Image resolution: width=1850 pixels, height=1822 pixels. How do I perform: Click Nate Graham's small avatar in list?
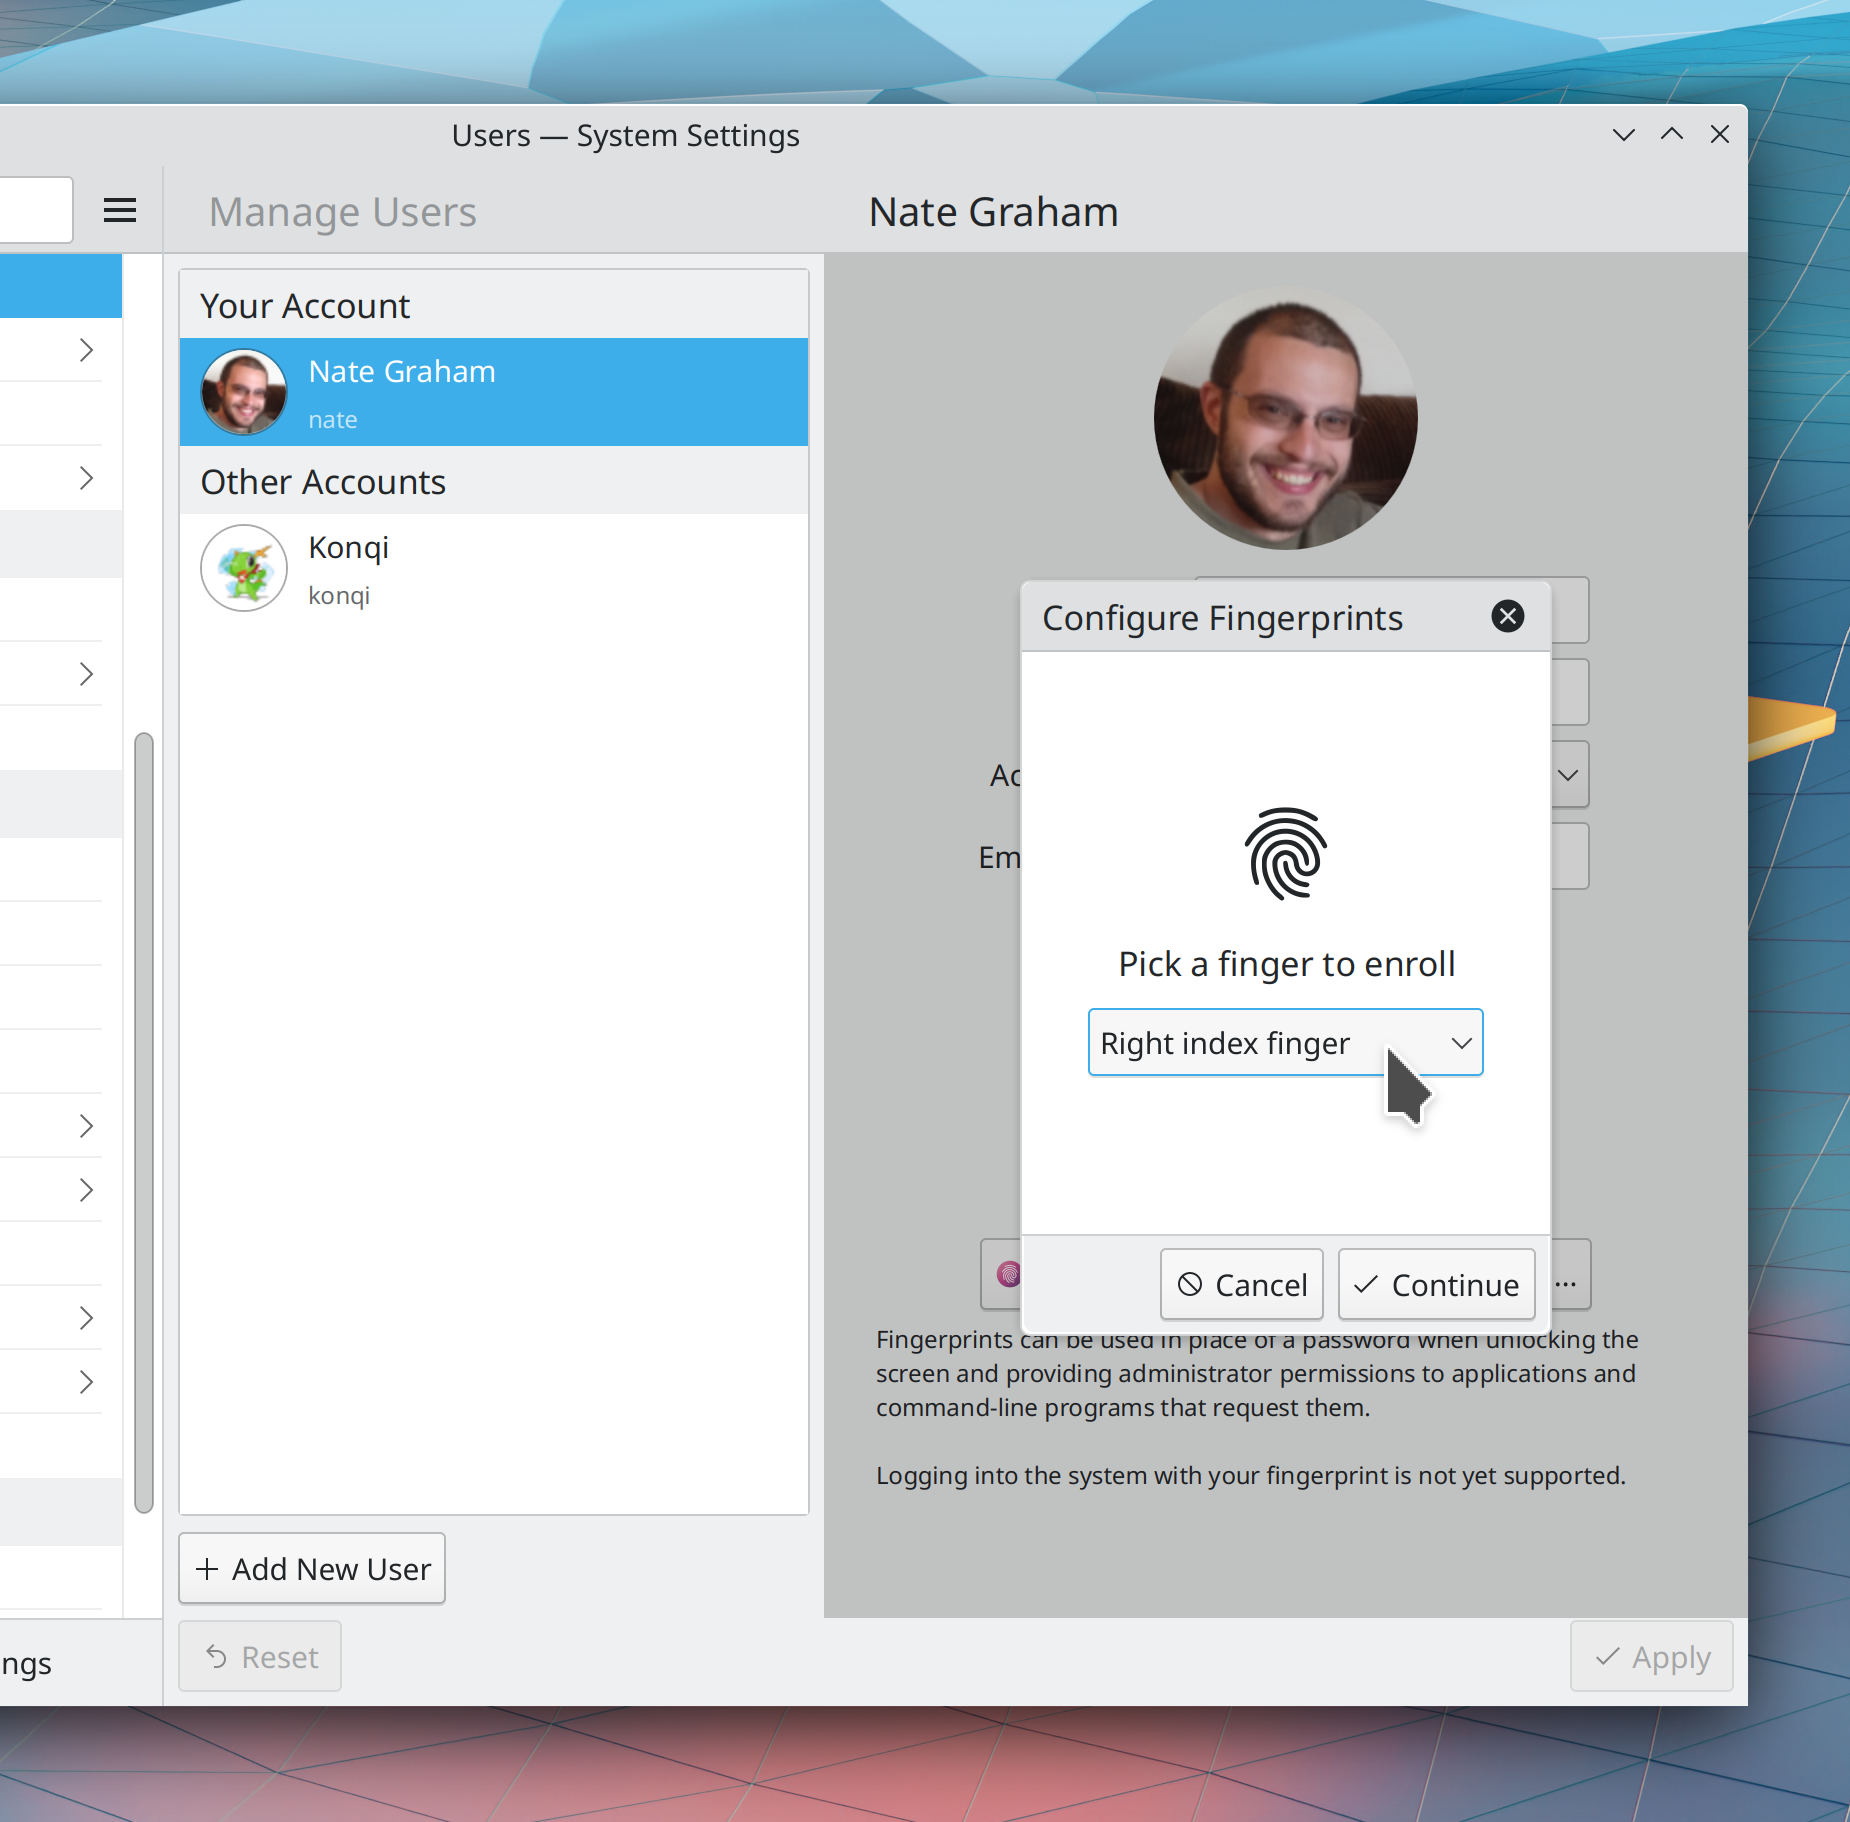[x=244, y=392]
